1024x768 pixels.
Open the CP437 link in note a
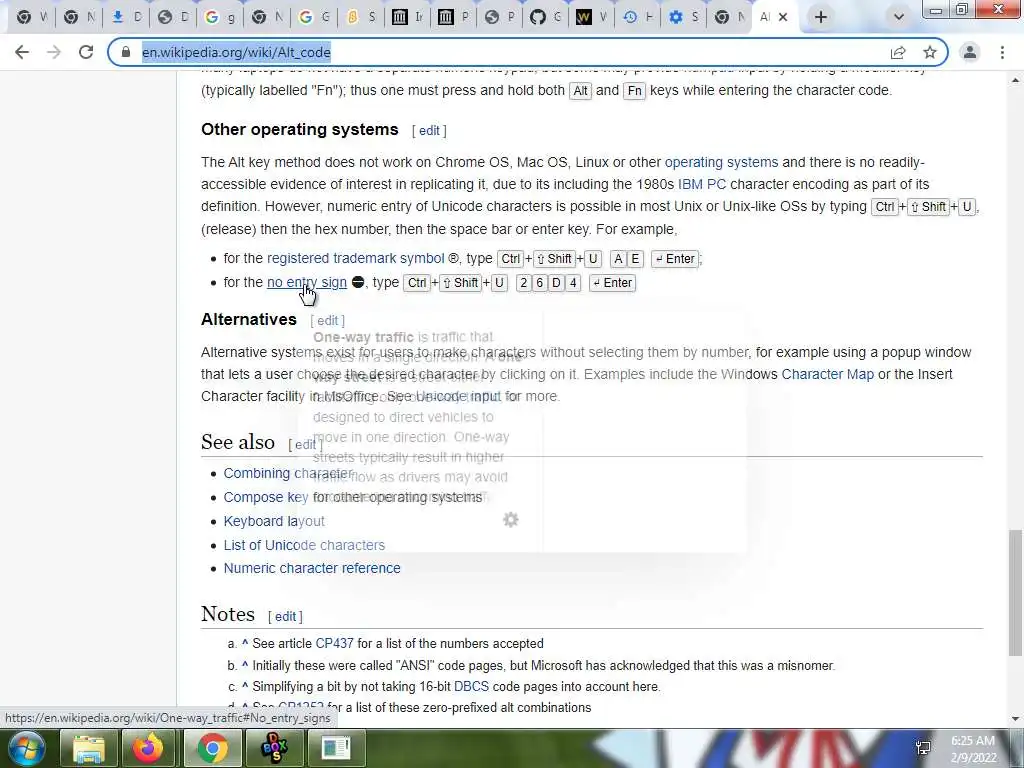point(334,643)
